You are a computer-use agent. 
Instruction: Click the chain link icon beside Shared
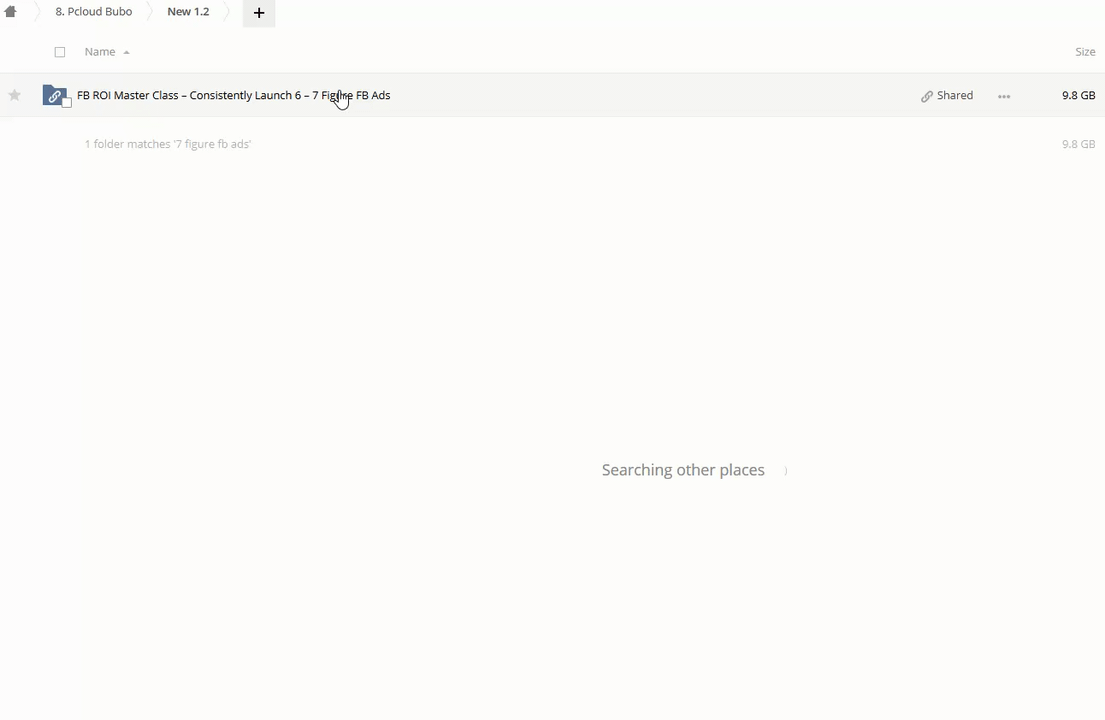[926, 96]
